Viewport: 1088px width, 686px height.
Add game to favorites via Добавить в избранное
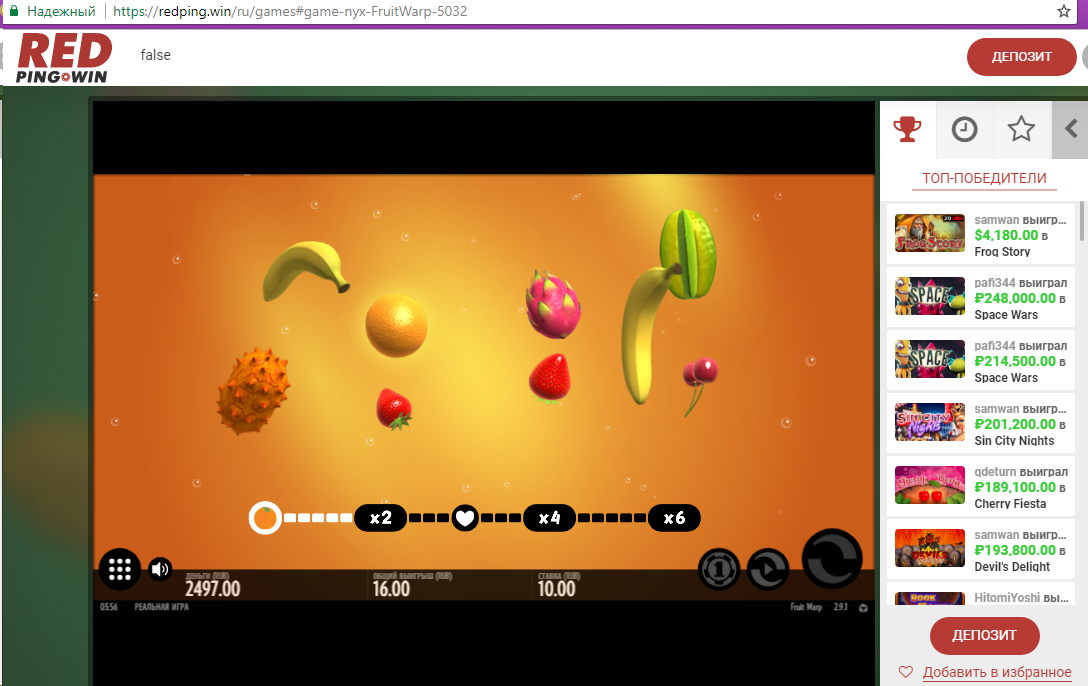(x=996, y=672)
